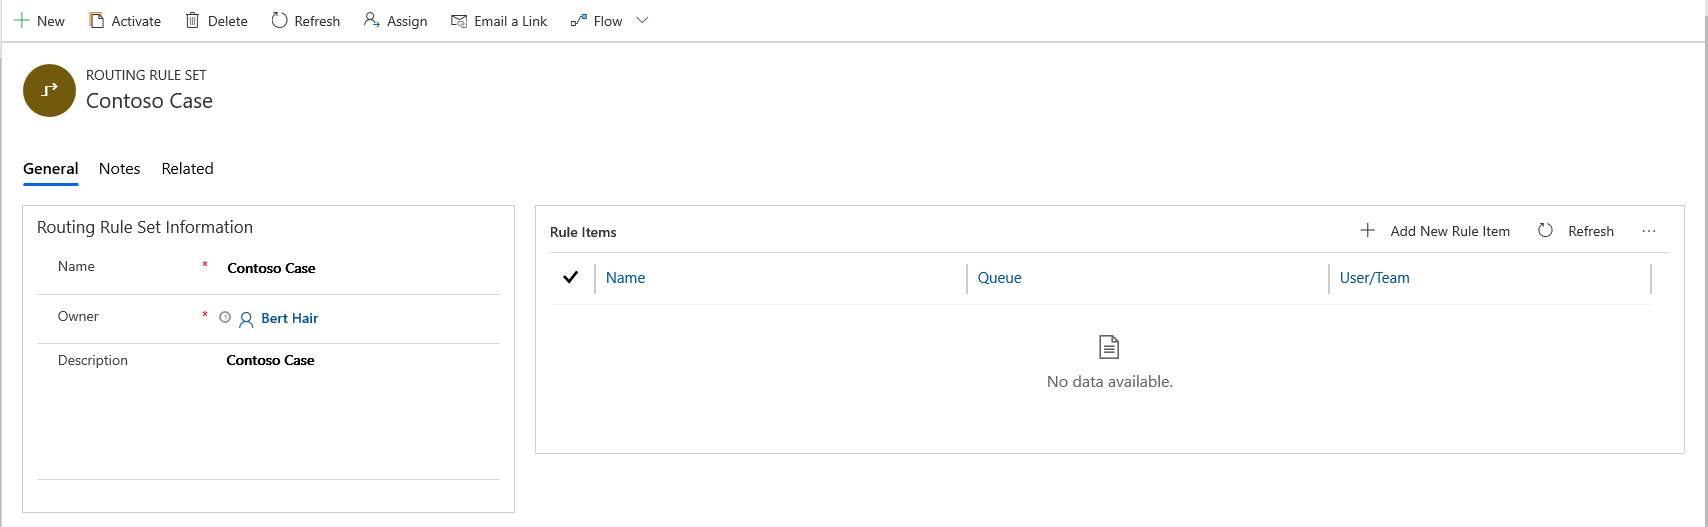Click the Routing Rule Set round icon
1708x527 pixels.
(49, 90)
